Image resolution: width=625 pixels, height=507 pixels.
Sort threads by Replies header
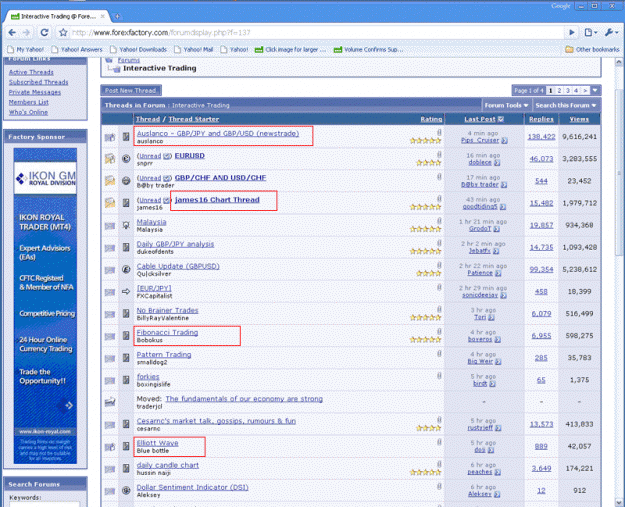pos(541,119)
